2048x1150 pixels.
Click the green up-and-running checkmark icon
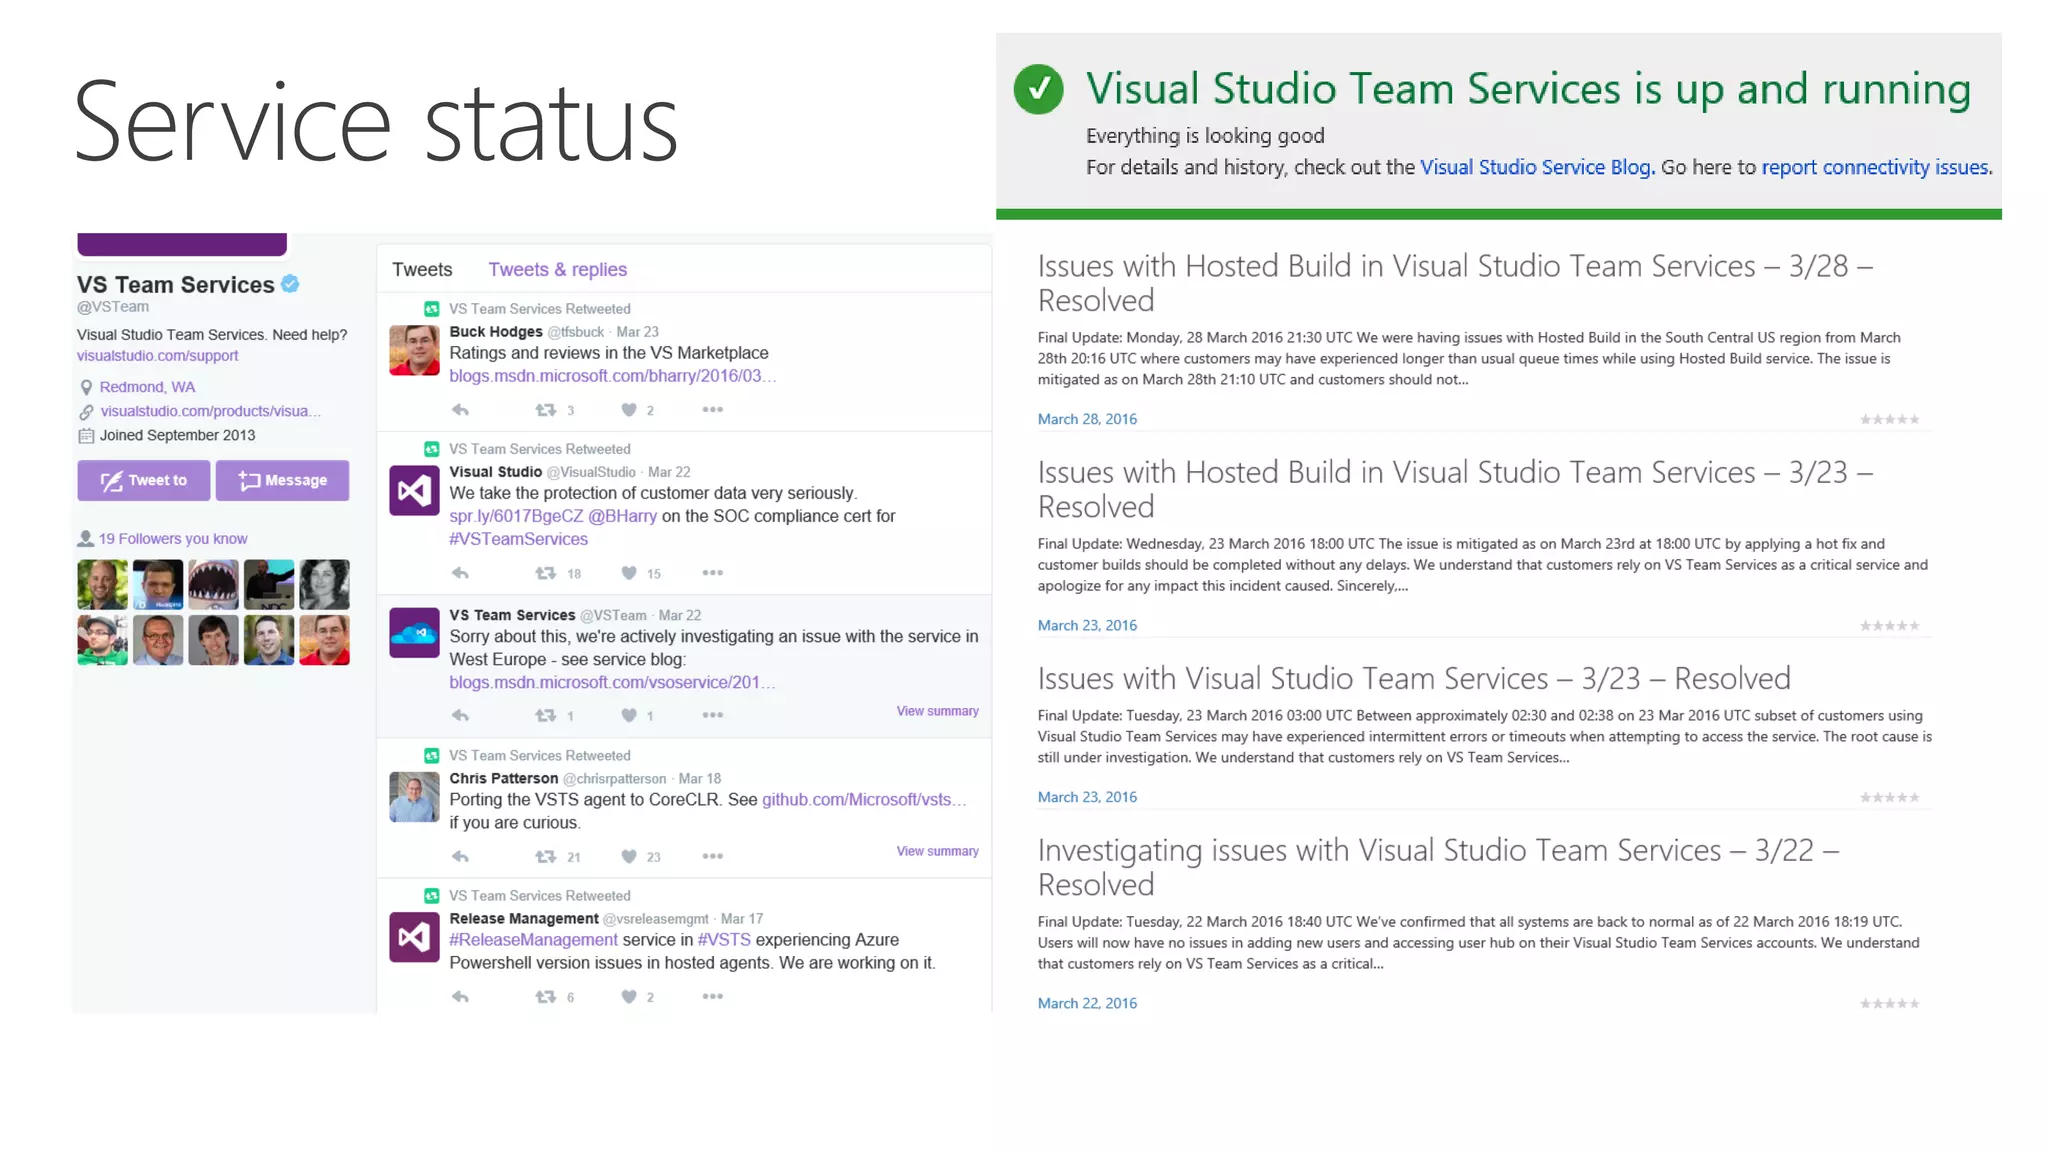pyautogui.click(x=1038, y=90)
